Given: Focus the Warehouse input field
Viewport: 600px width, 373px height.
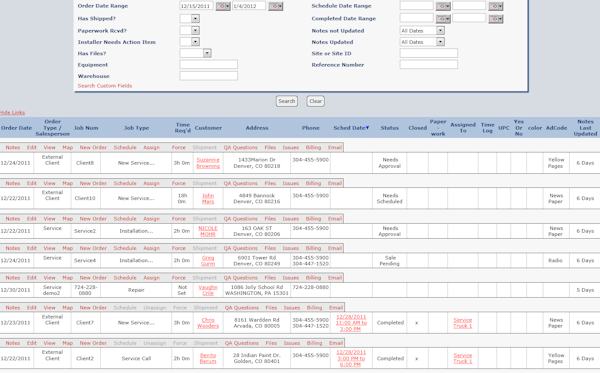Looking at the screenshot, I should (x=209, y=76).
